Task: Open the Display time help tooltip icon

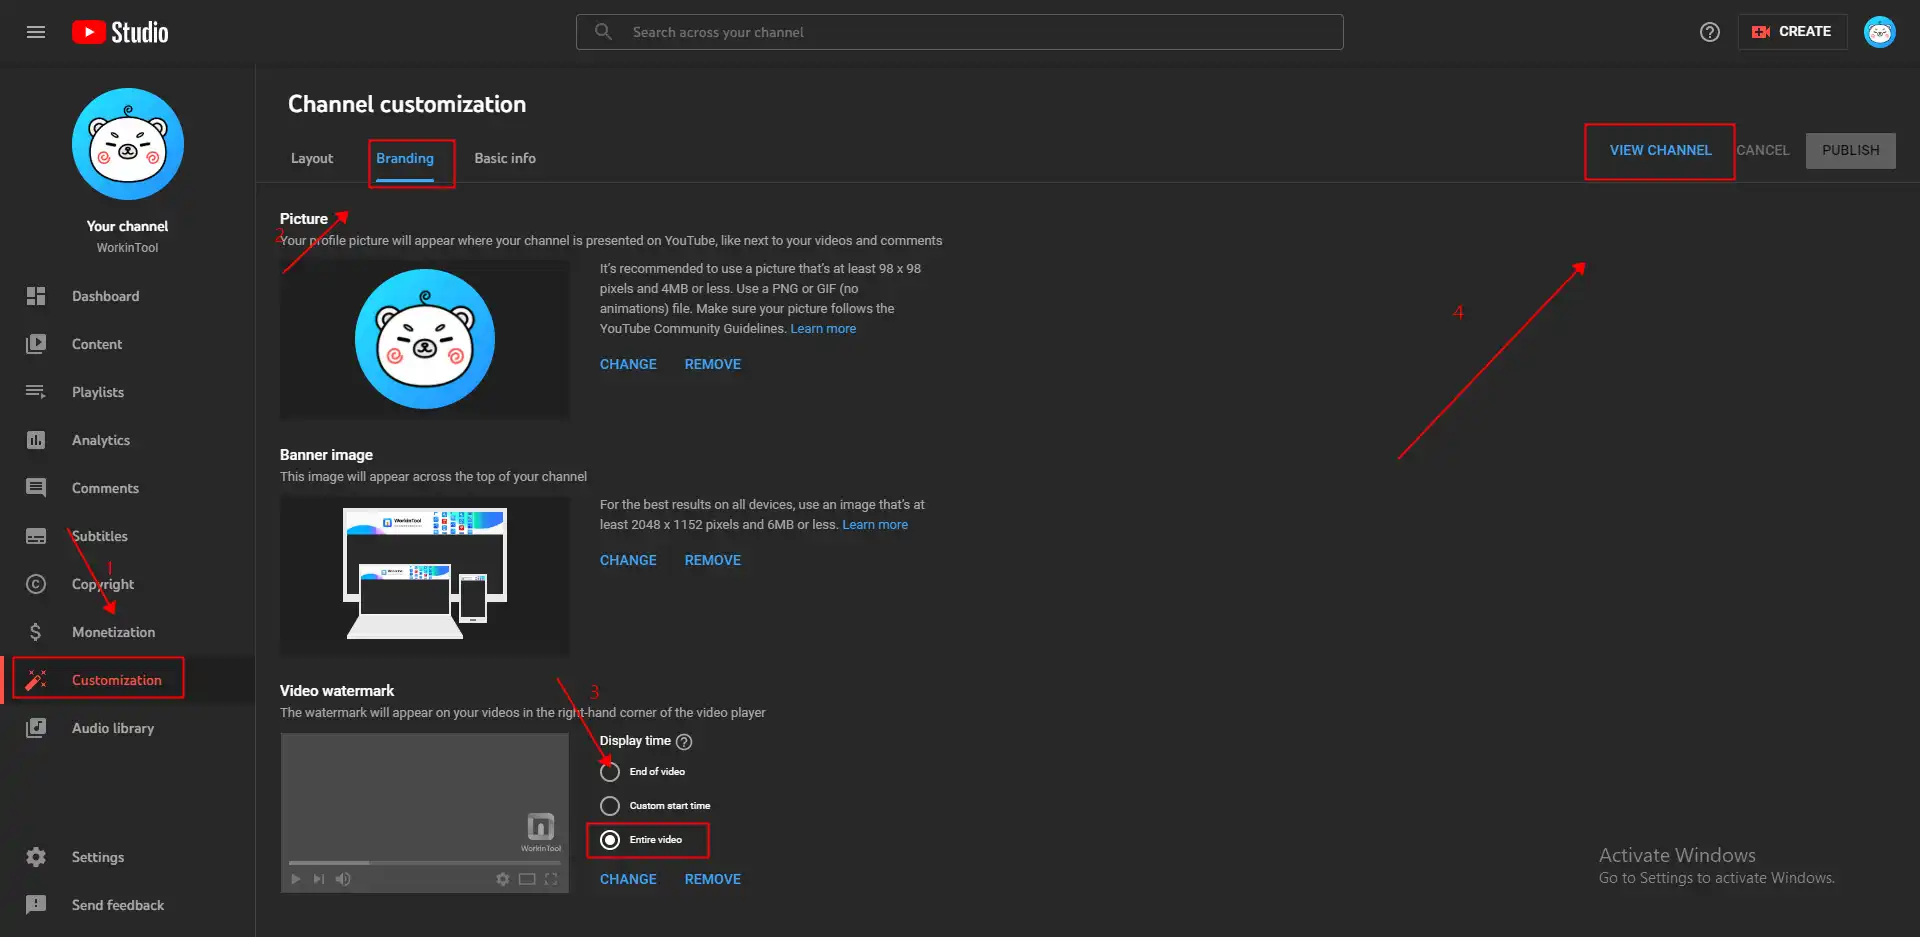Action: point(684,742)
